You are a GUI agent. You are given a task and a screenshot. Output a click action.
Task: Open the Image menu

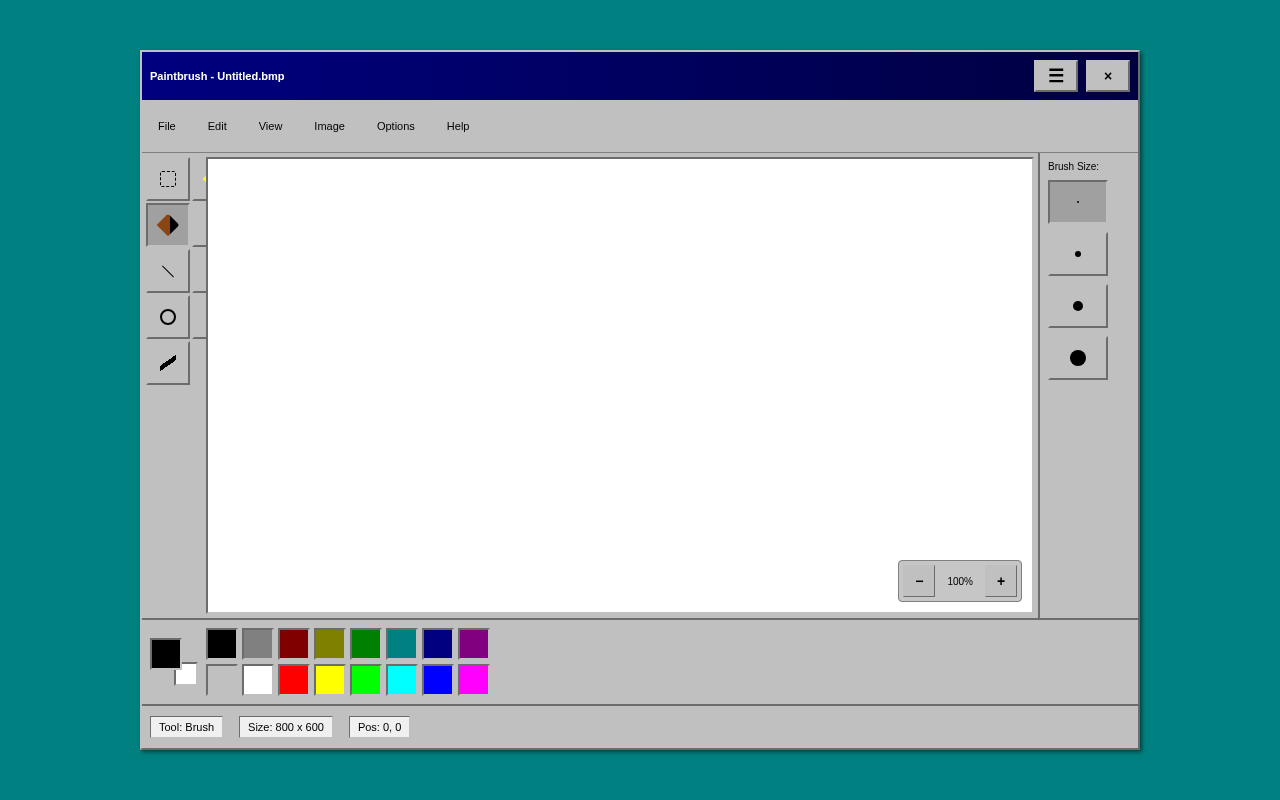329,126
